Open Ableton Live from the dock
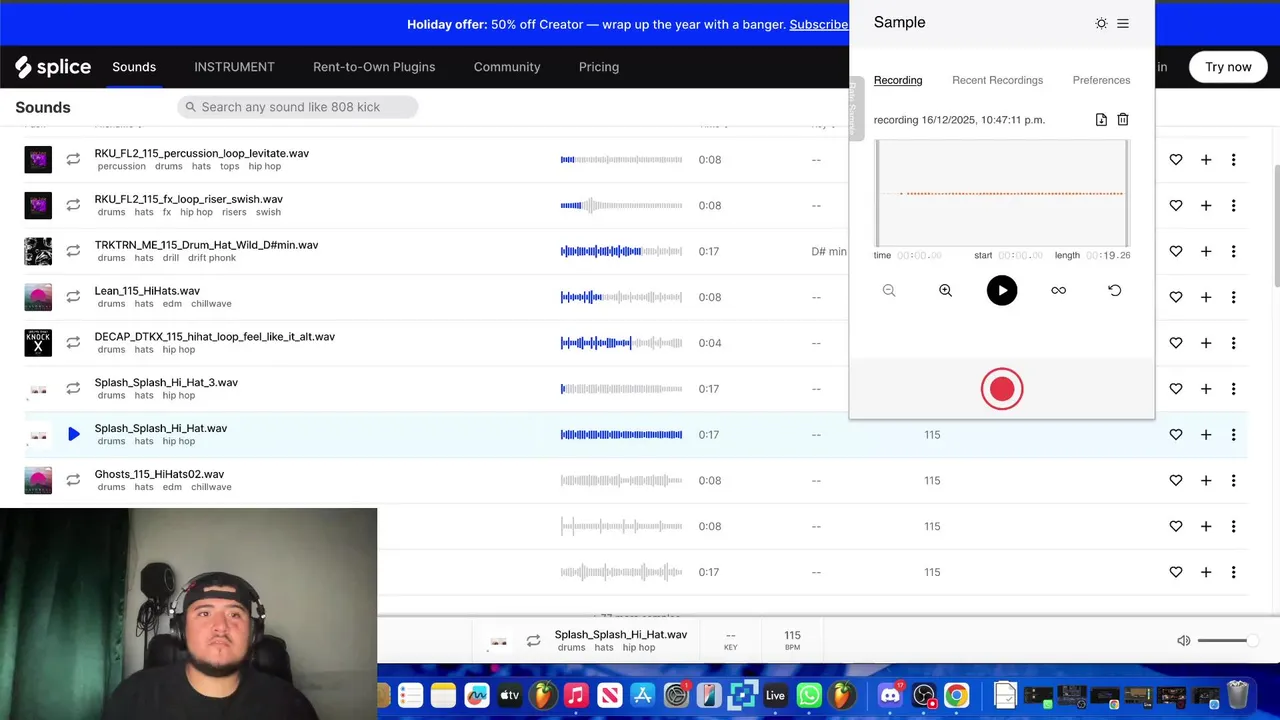The height and width of the screenshot is (720, 1280). point(775,695)
